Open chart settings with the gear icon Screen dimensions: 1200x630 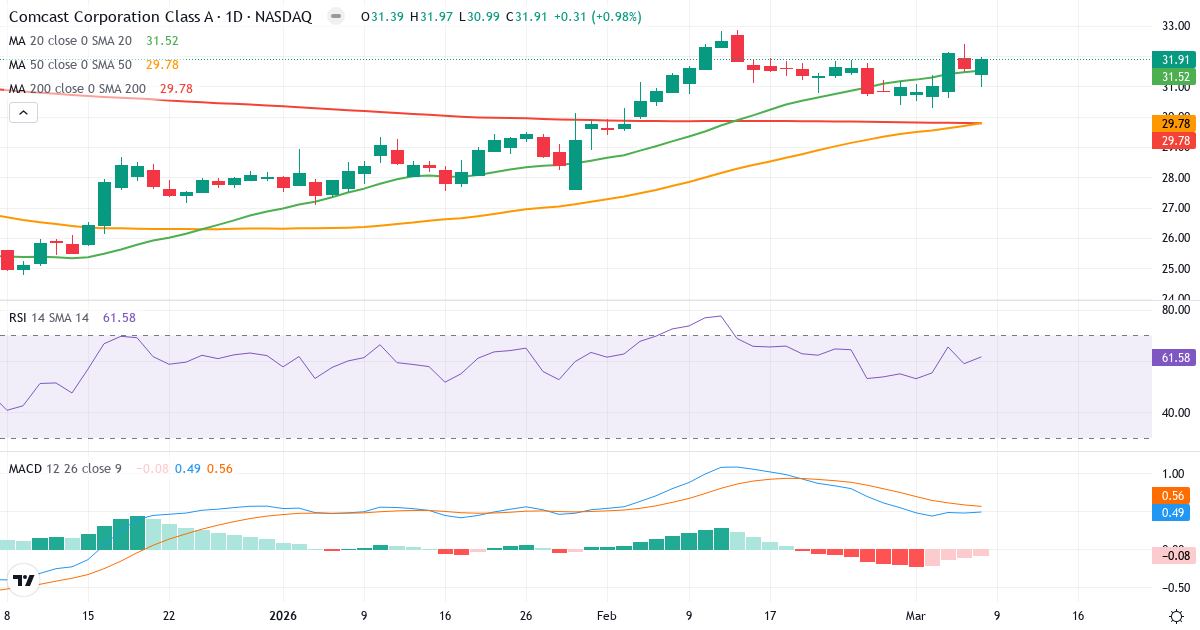coord(1177,617)
